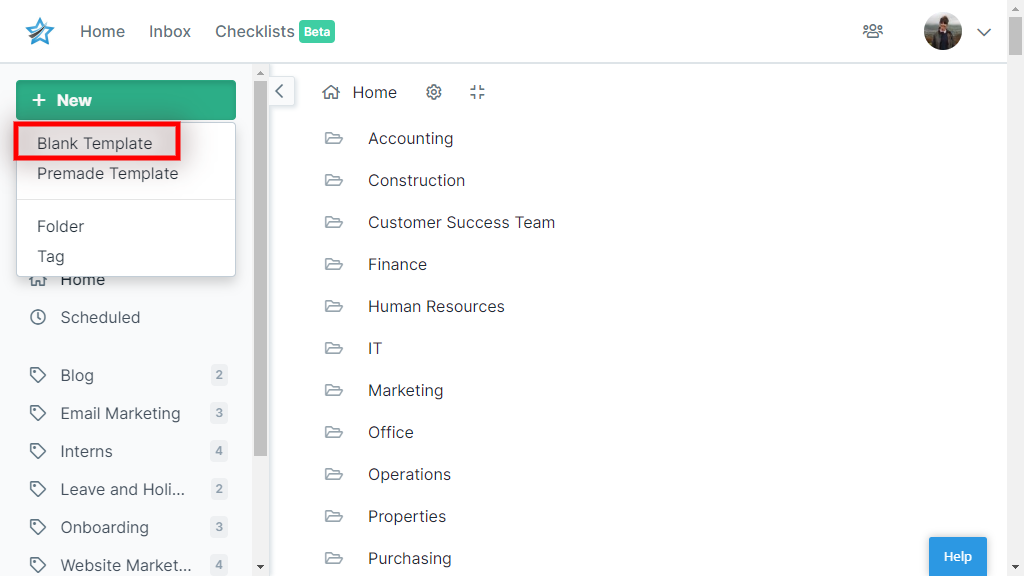Click the collapse view arrows icon
This screenshot has width=1024, height=576.
click(477, 92)
